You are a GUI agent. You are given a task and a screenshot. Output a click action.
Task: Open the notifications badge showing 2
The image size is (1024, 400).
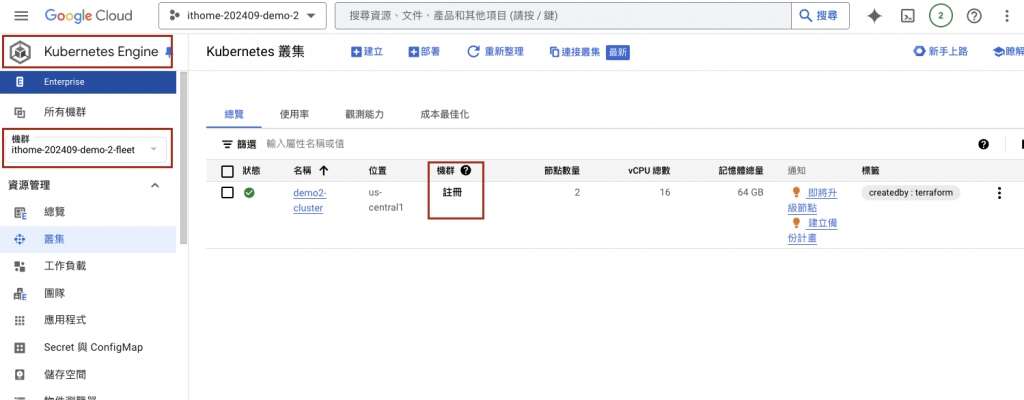tap(940, 16)
